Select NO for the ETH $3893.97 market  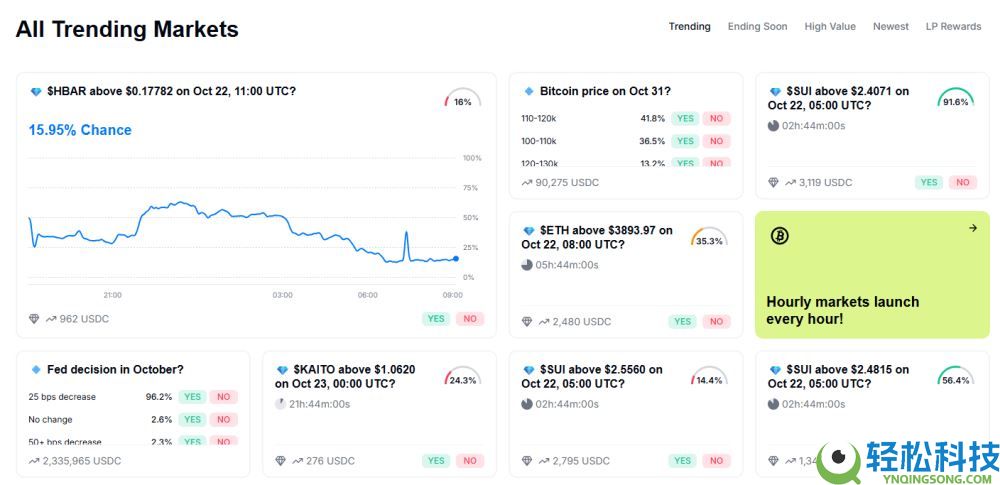(x=716, y=322)
